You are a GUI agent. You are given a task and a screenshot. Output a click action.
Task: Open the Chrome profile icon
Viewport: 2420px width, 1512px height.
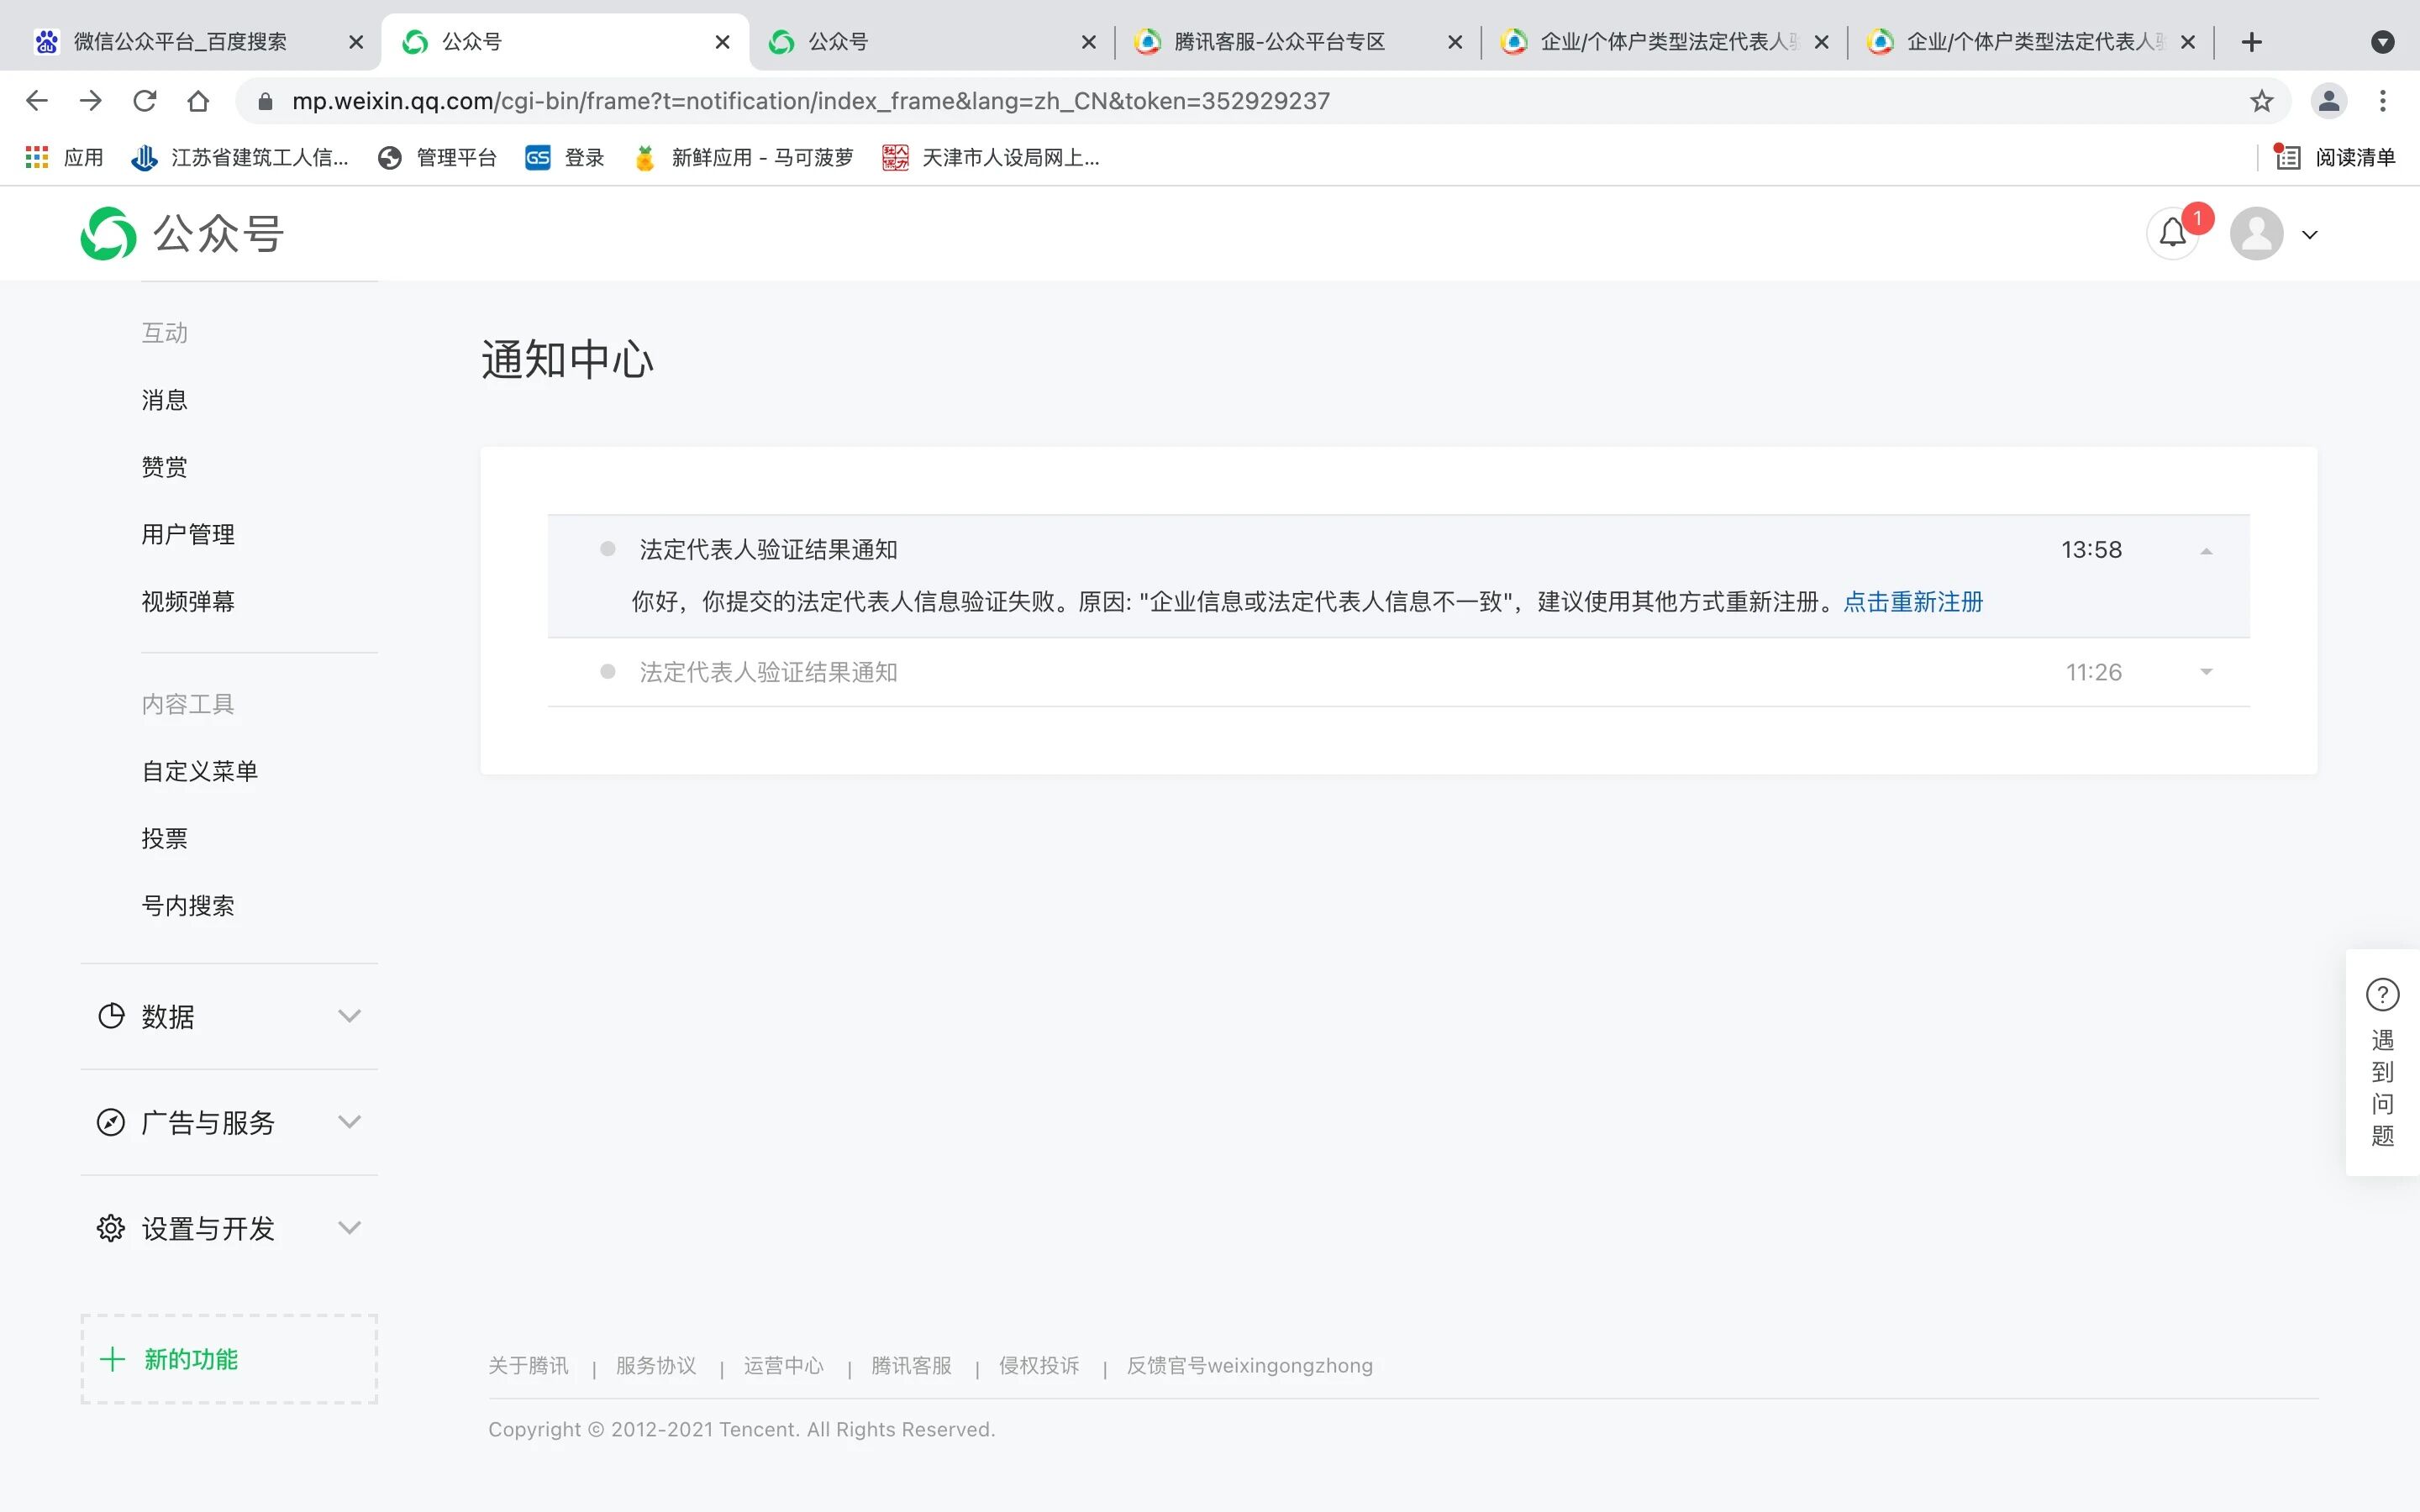2328,101
